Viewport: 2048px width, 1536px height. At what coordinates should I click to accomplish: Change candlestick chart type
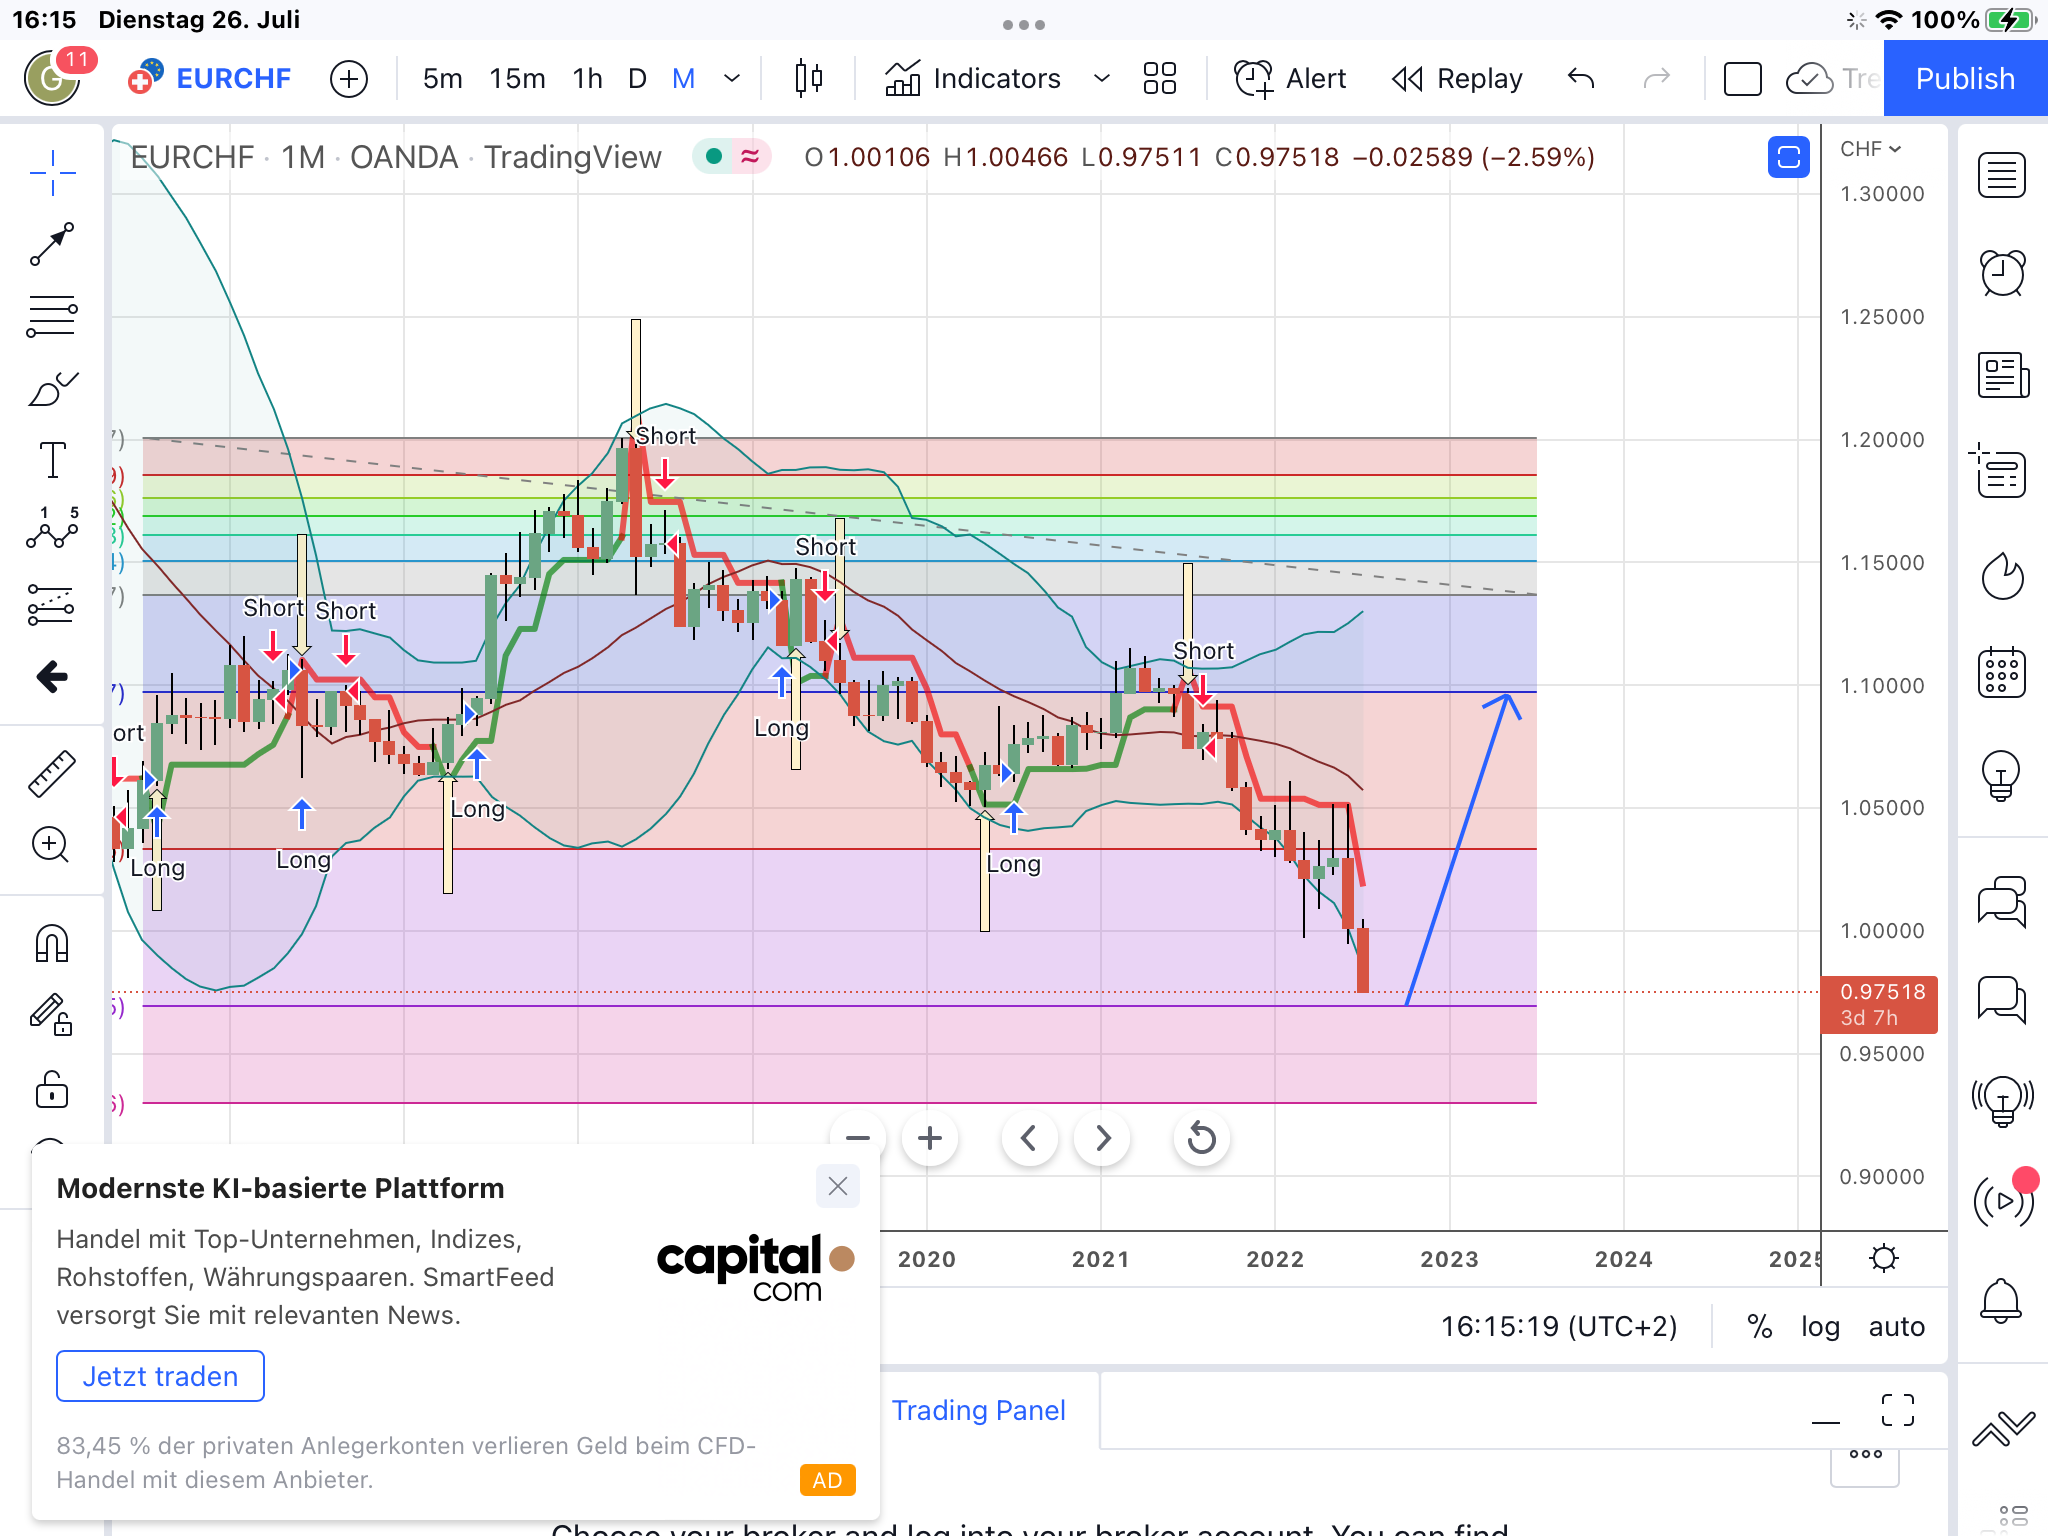click(x=808, y=78)
